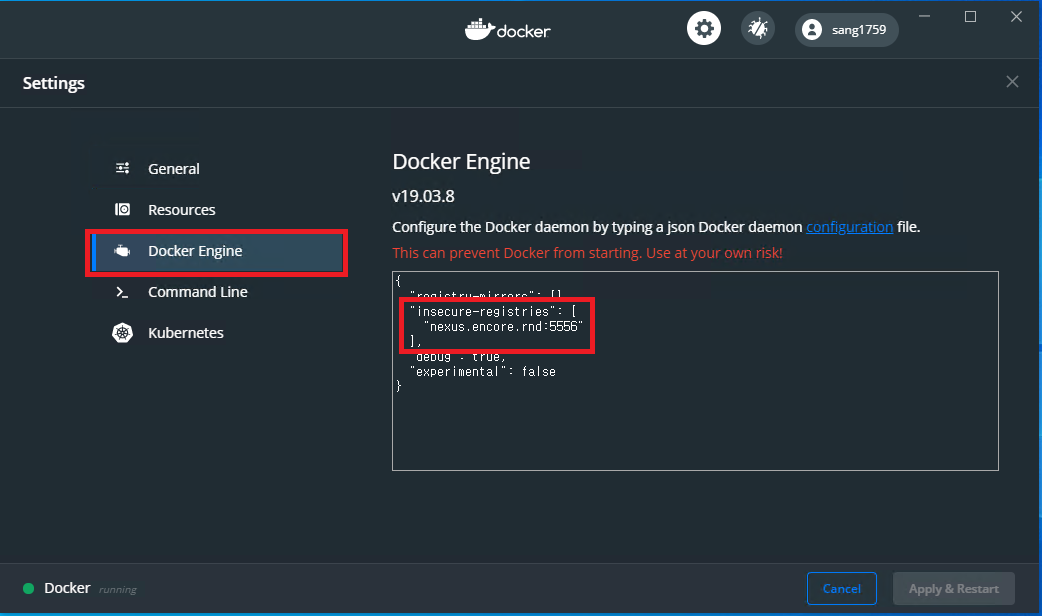
Task: Close the Settings panel with X
Action: (1012, 82)
